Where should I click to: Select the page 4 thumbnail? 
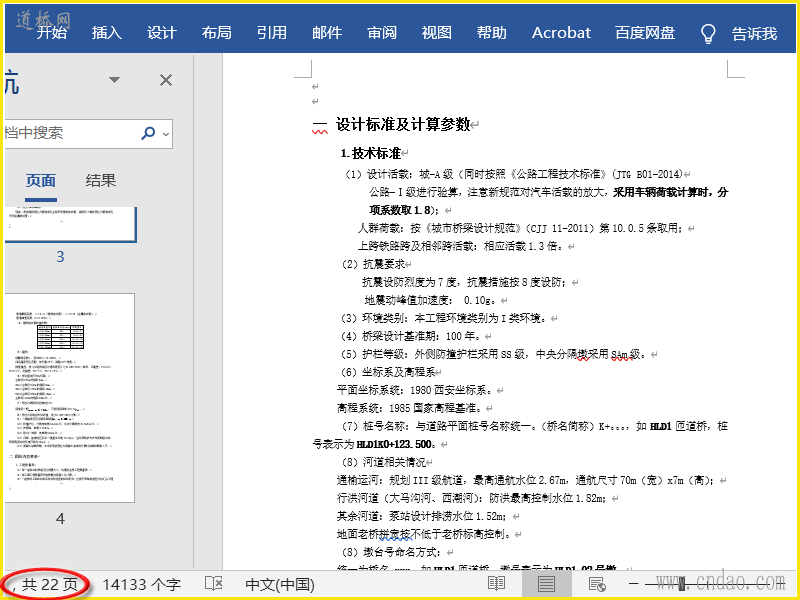tap(68, 397)
